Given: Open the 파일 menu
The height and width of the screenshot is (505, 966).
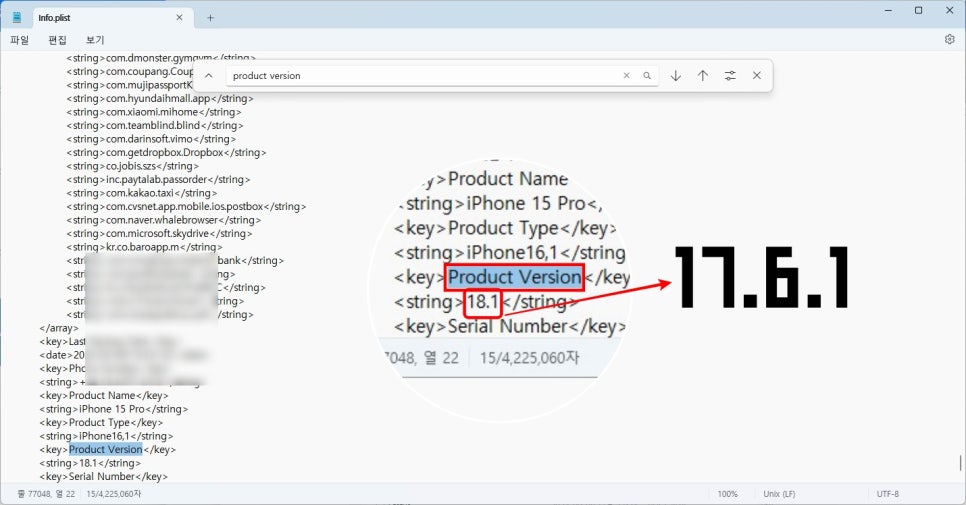Looking at the screenshot, I should coord(19,40).
